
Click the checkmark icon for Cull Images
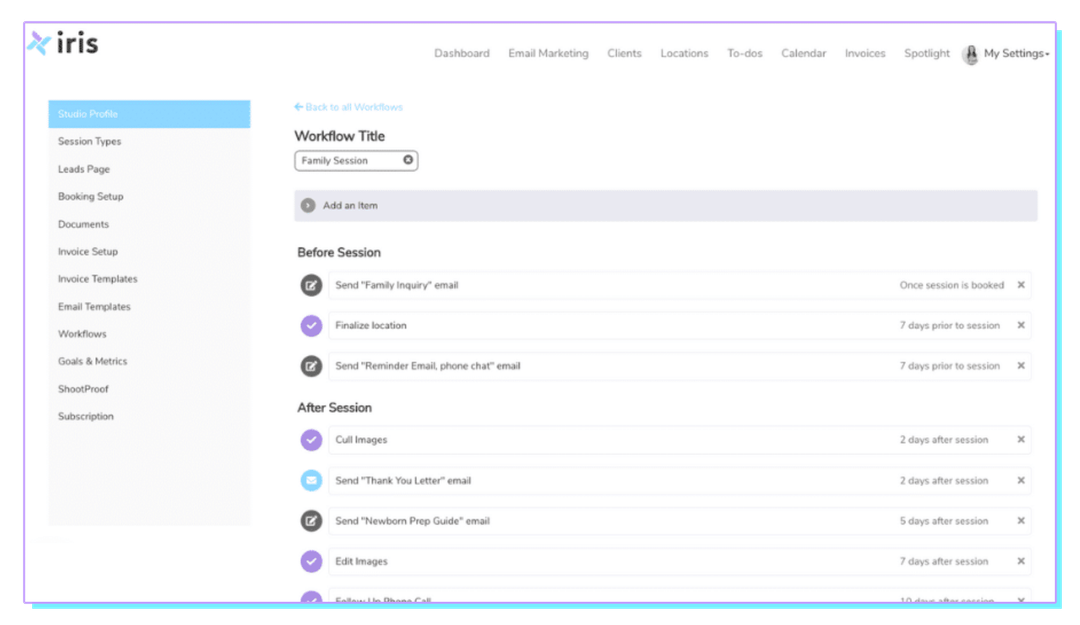point(311,440)
